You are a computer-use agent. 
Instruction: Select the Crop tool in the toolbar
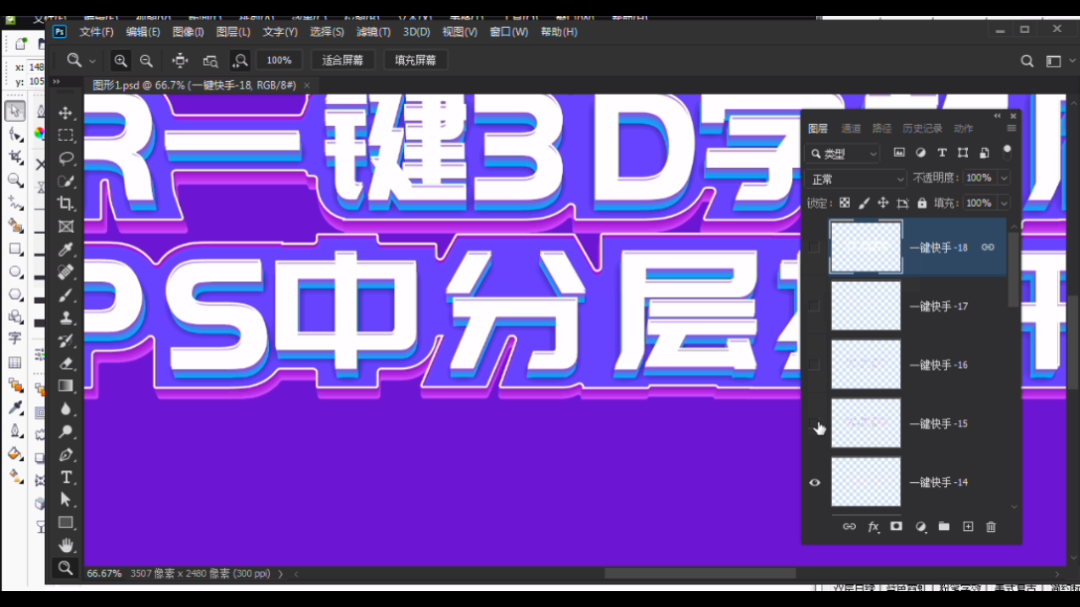pos(66,202)
